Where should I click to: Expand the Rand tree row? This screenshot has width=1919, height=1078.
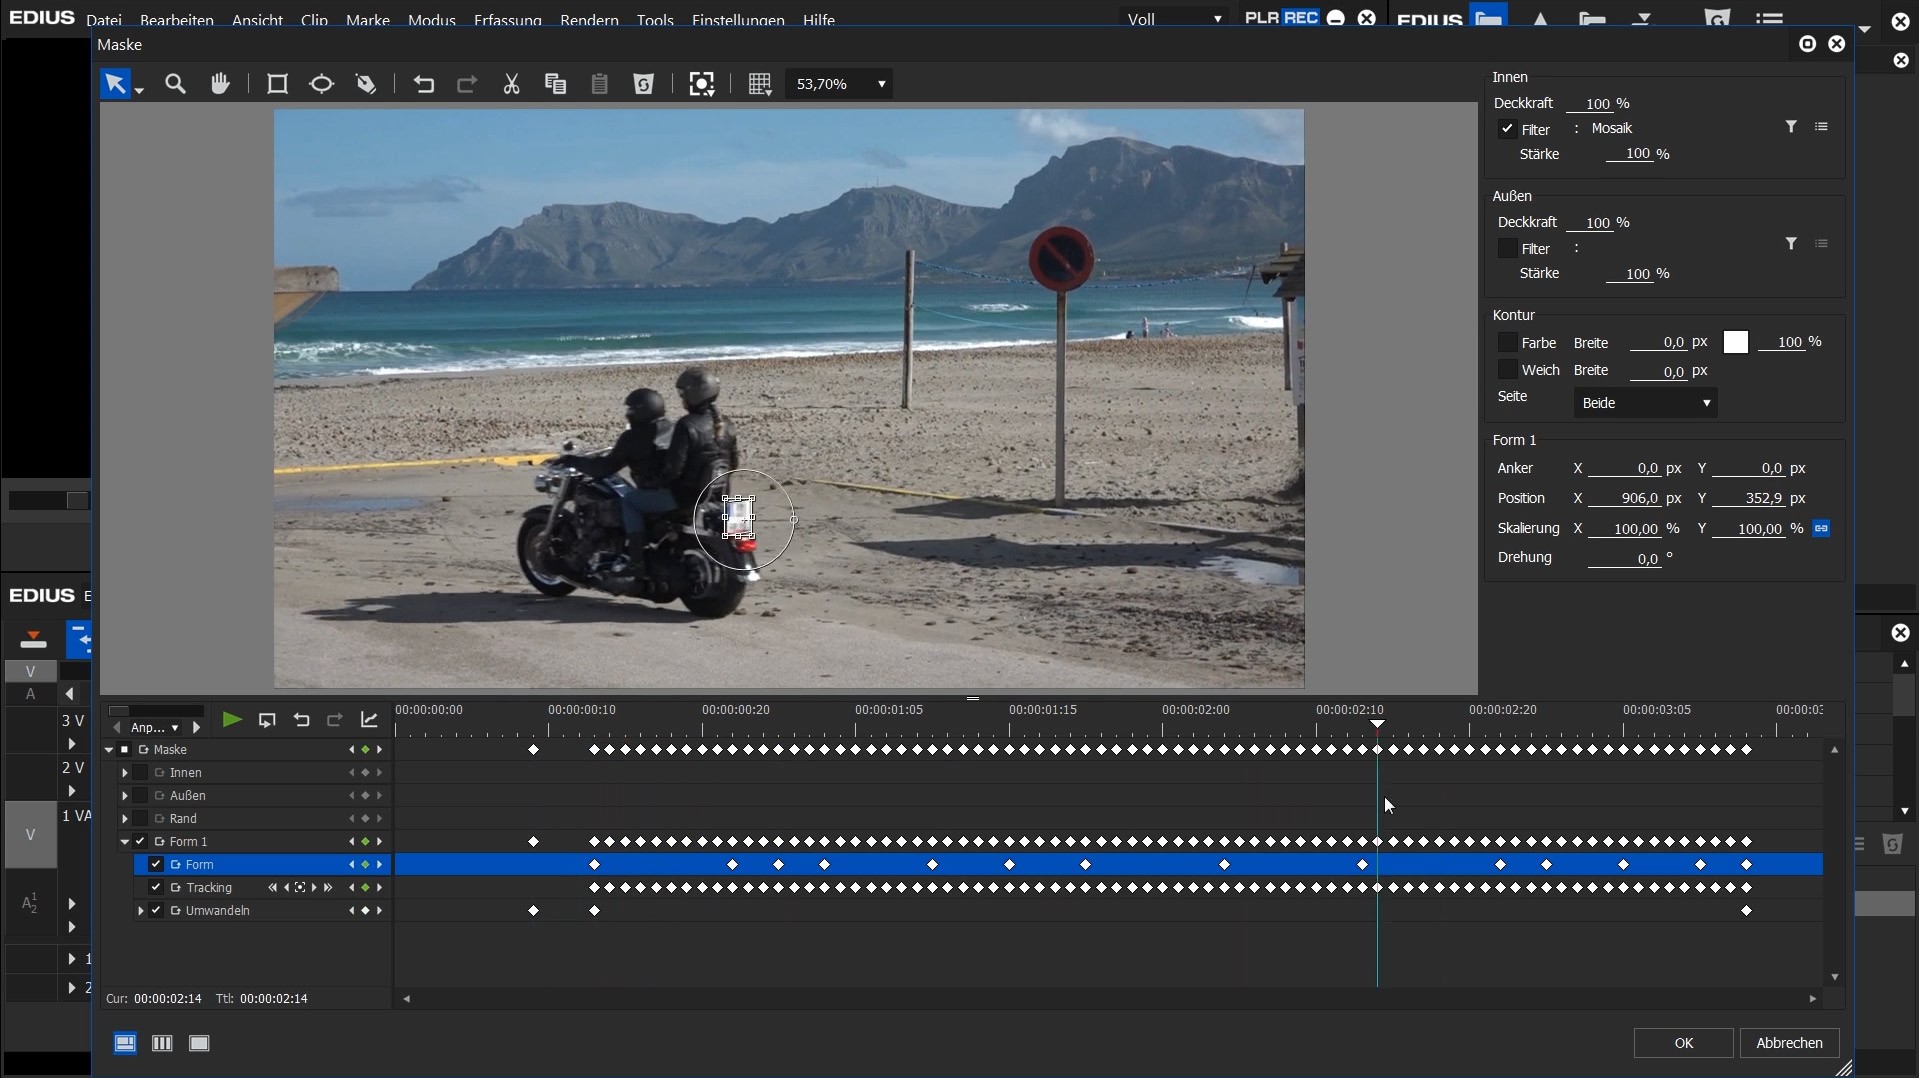[124, 819]
